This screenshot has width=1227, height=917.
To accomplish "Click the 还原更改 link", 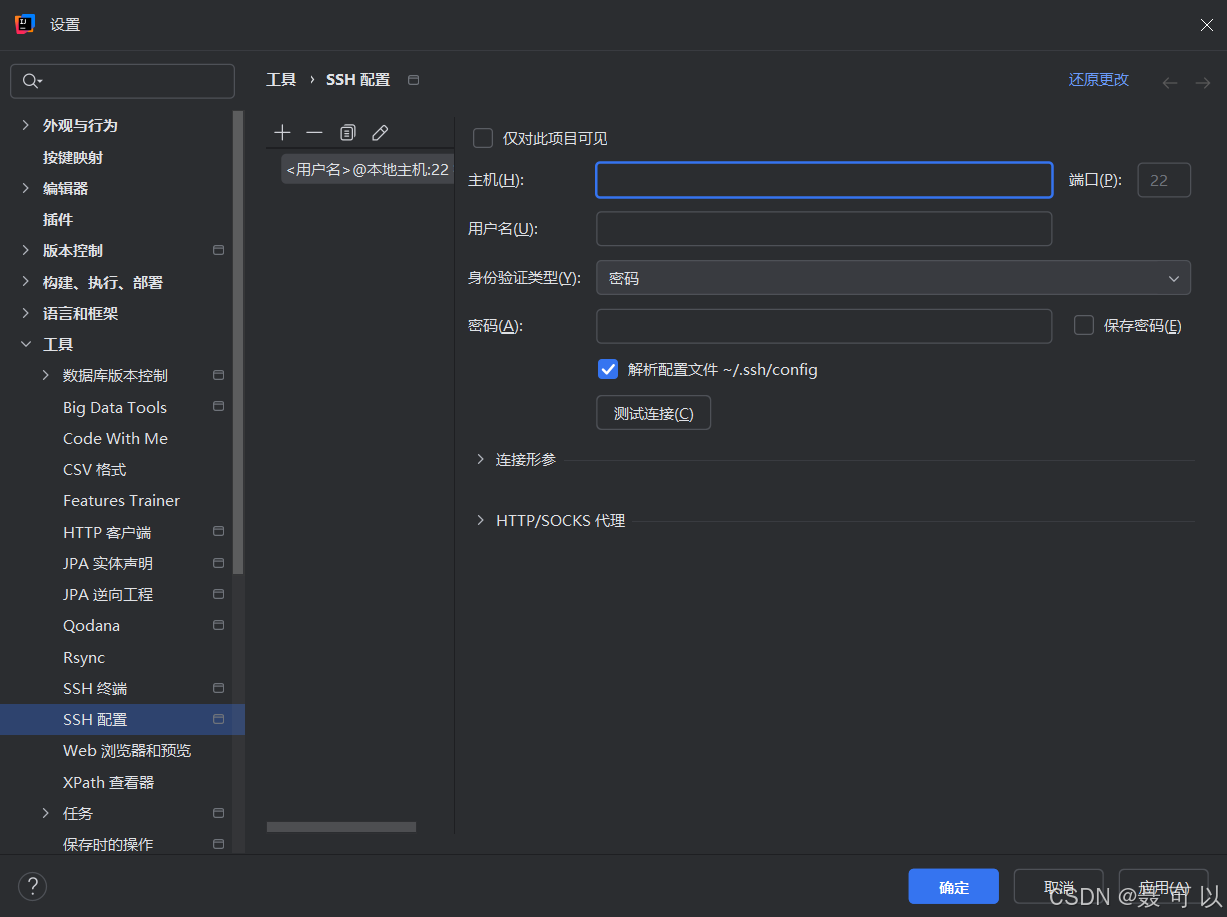I will click(x=1098, y=80).
